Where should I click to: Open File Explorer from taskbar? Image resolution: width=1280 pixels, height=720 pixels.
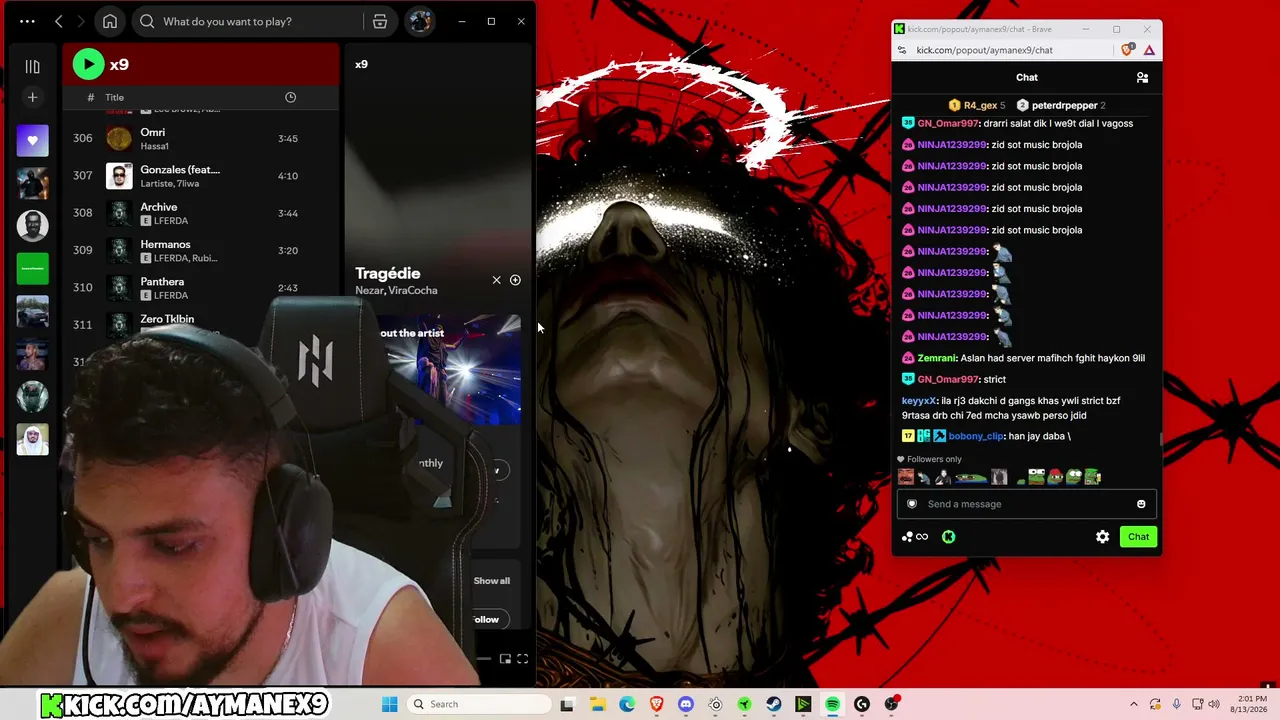597,704
